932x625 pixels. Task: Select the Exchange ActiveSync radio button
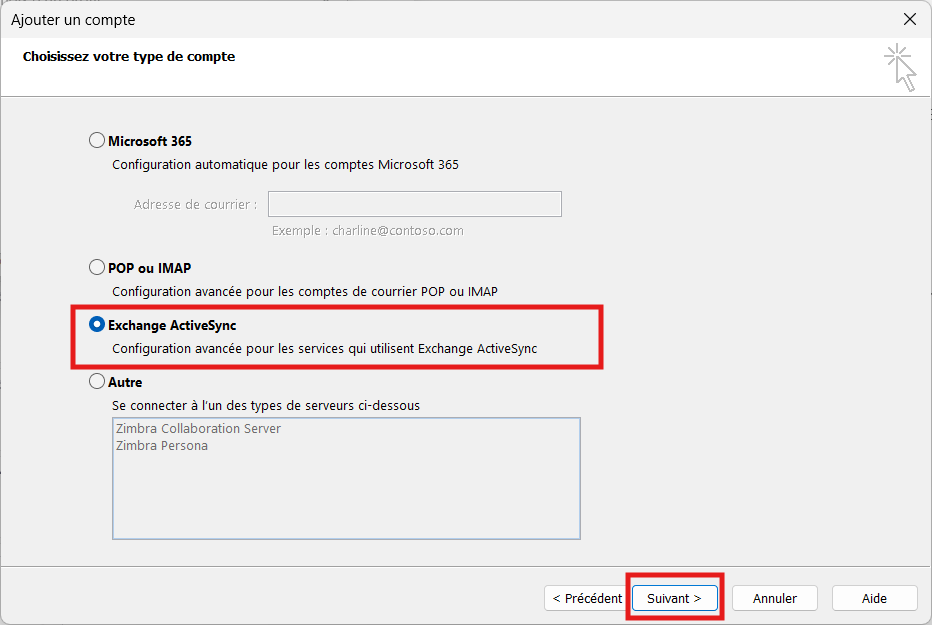(97, 325)
